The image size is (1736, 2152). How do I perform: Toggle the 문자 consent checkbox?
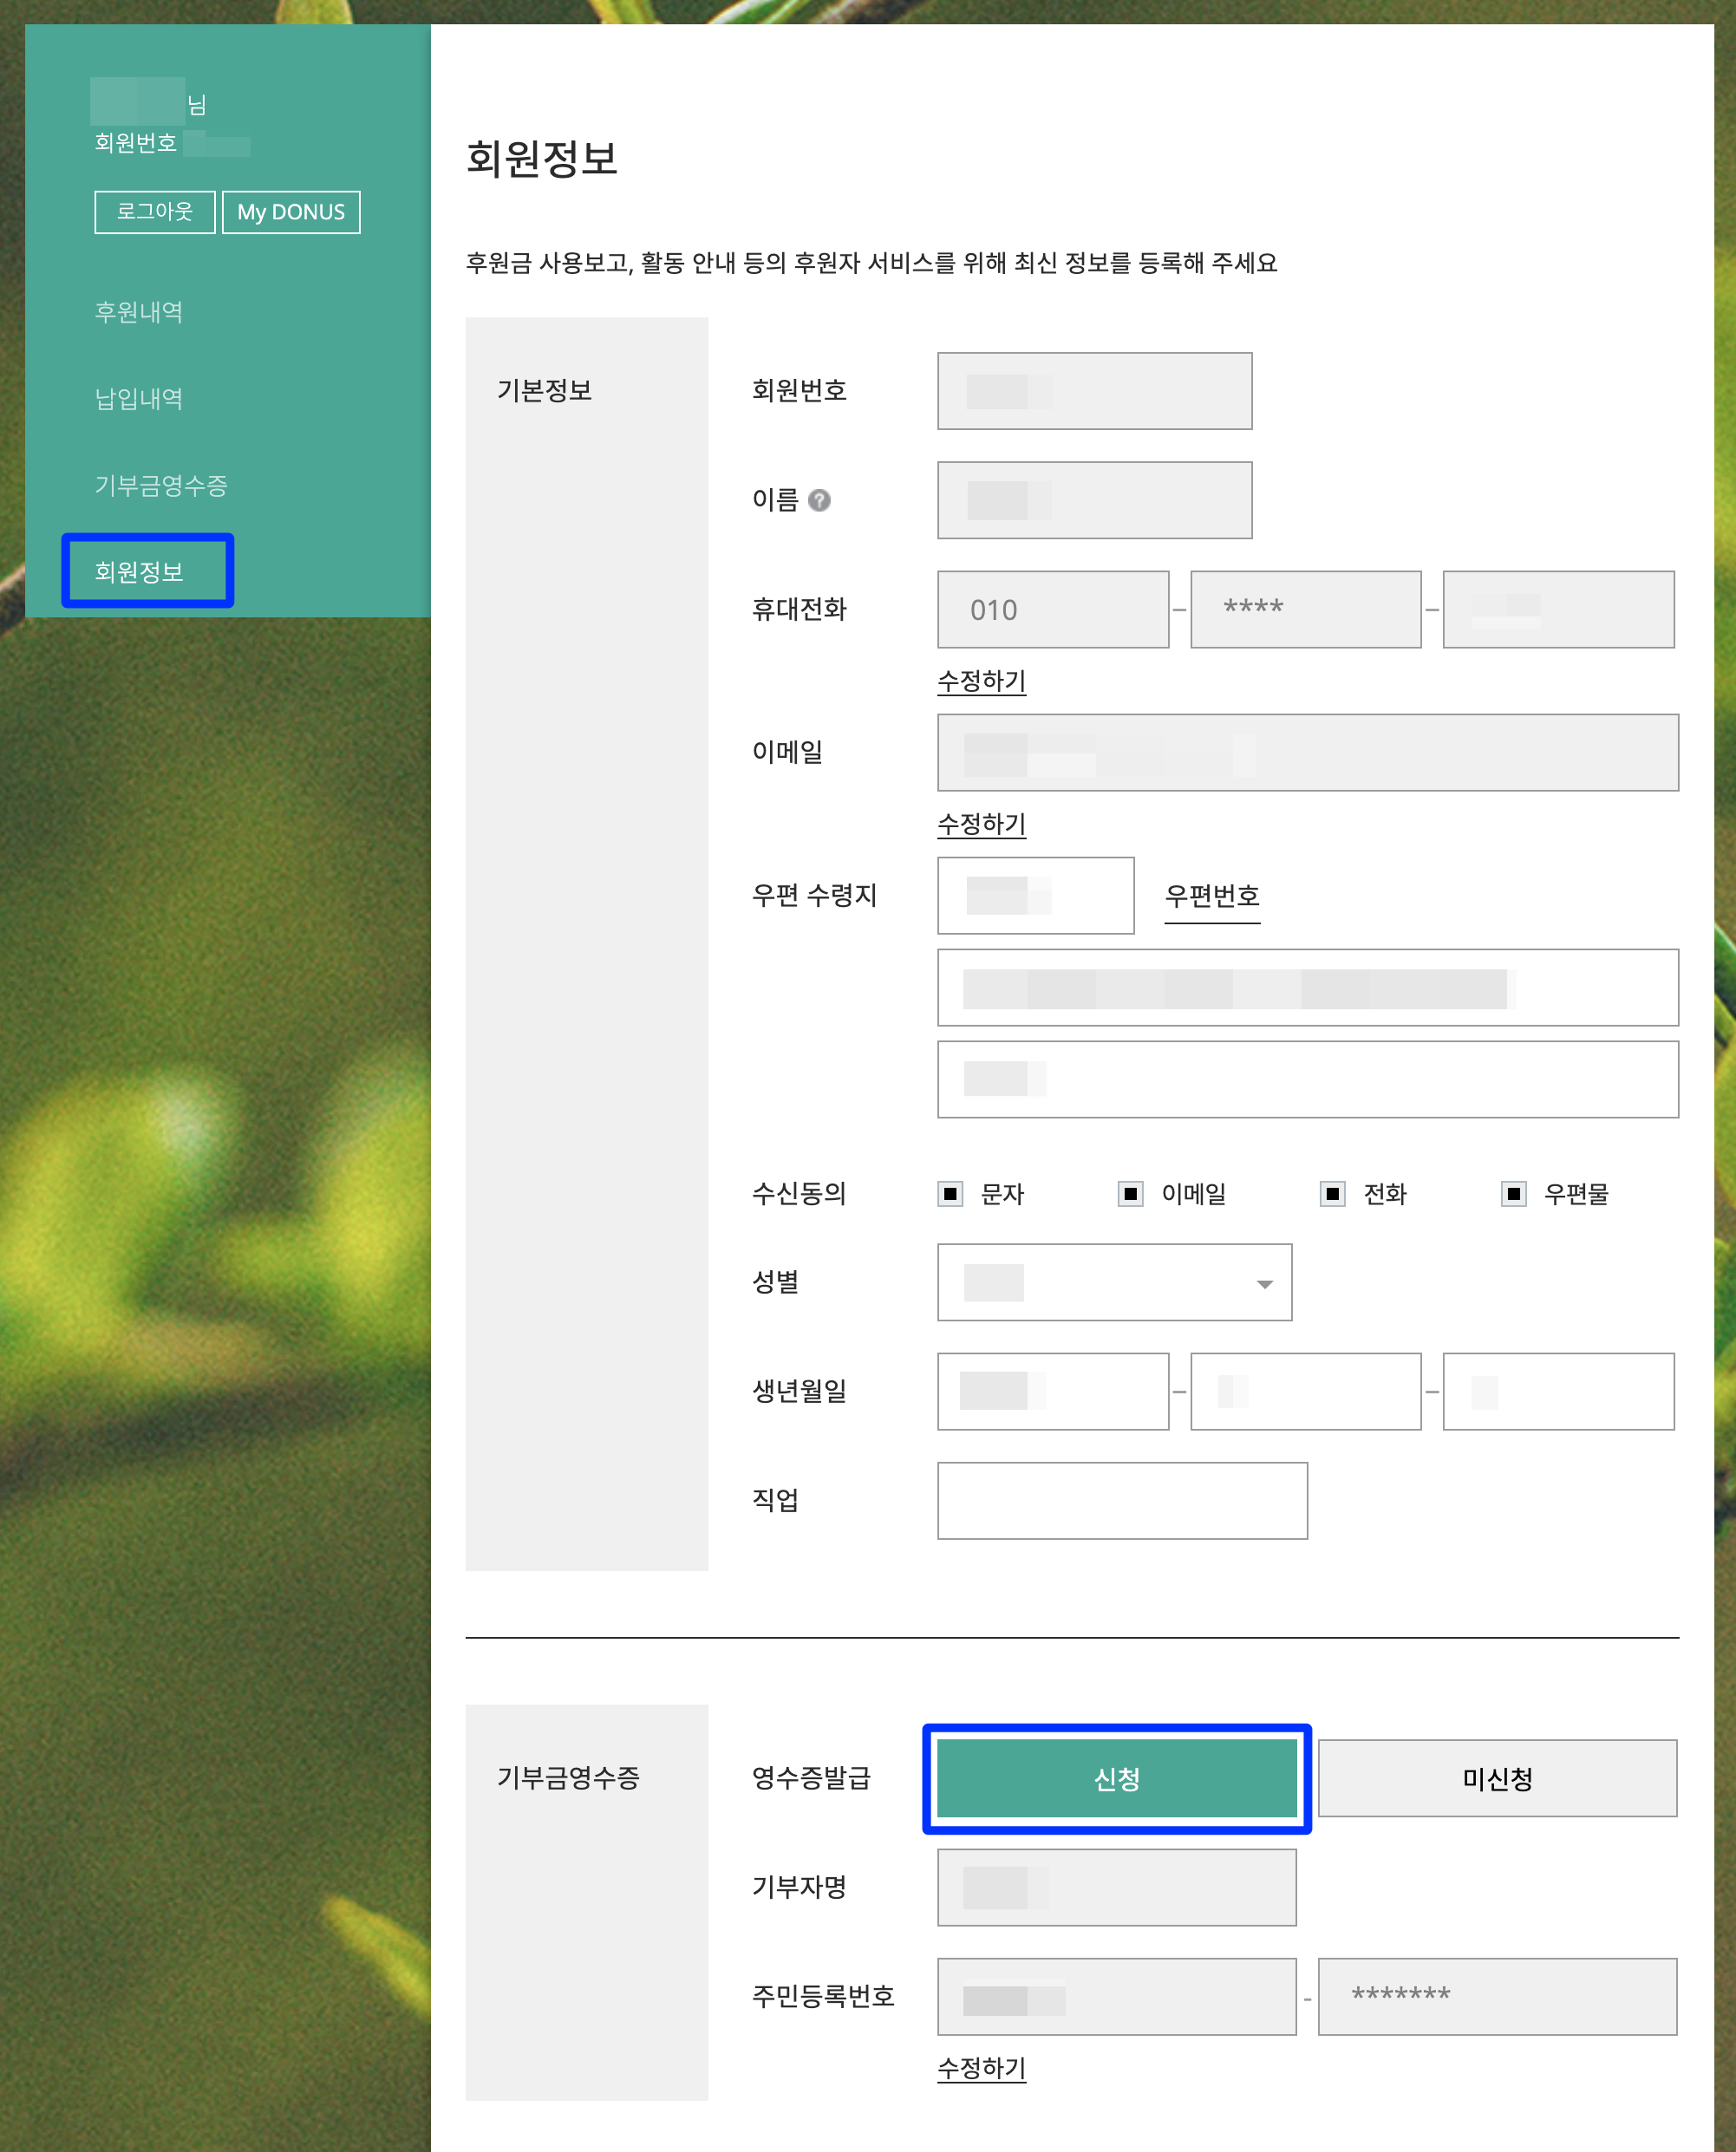tap(950, 1194)
